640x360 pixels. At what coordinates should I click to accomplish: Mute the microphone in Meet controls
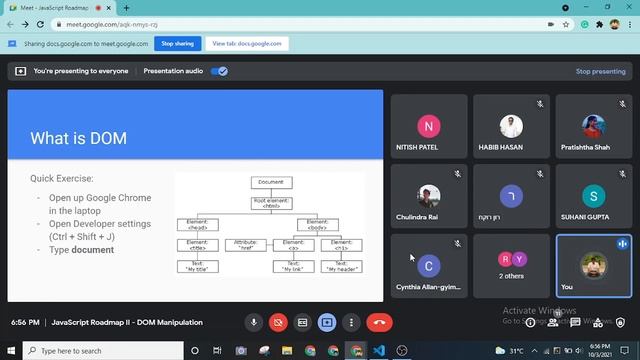click(x=253, y=322)
